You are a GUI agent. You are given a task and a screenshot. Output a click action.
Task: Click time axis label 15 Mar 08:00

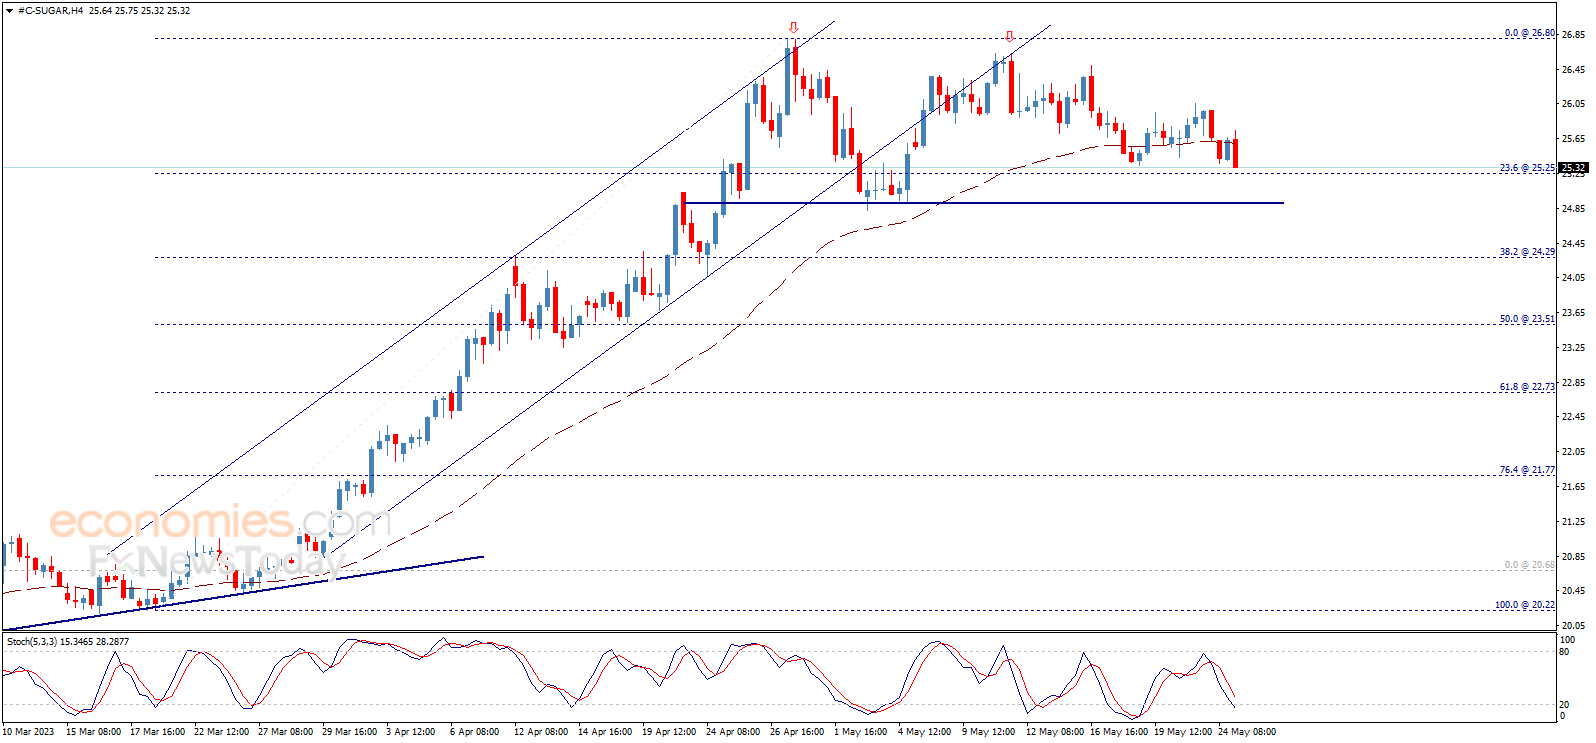(93, 732)
